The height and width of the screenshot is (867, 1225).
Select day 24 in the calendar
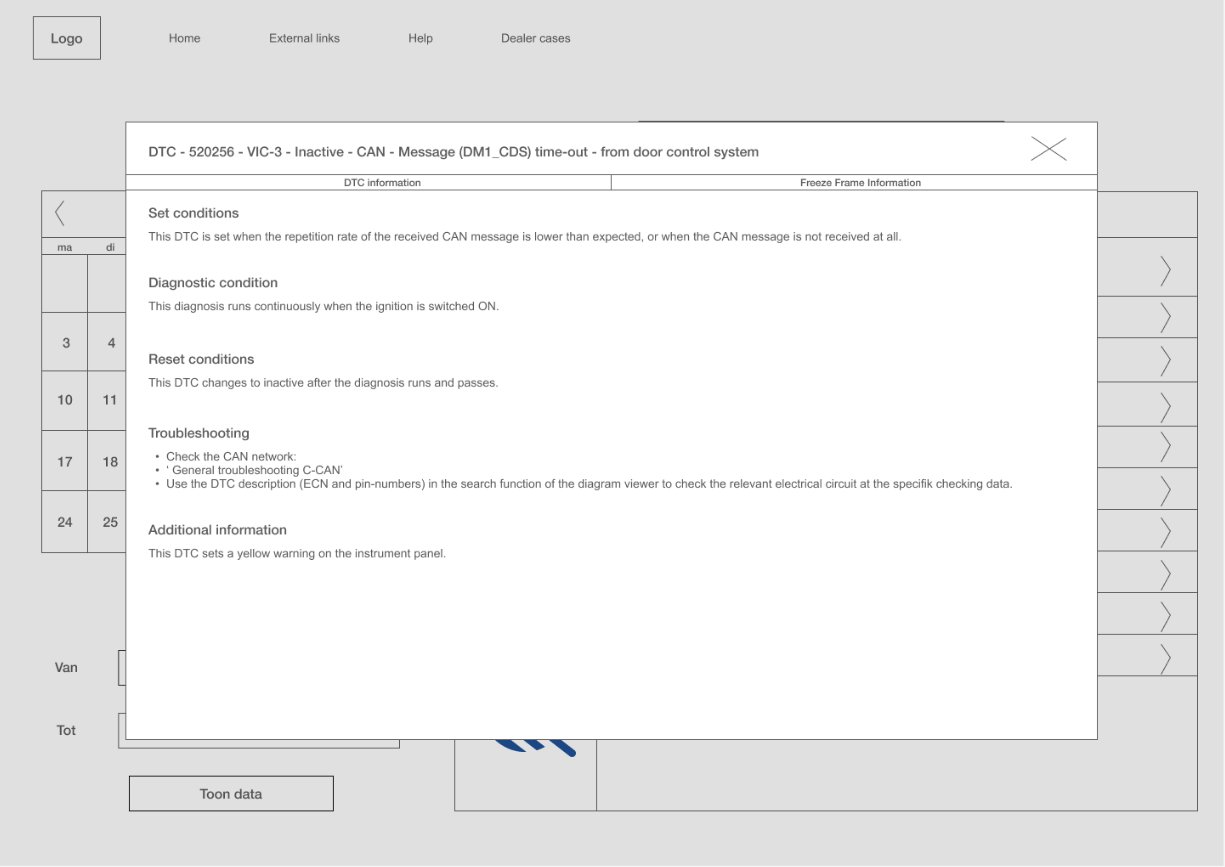[x=65, y=522]
